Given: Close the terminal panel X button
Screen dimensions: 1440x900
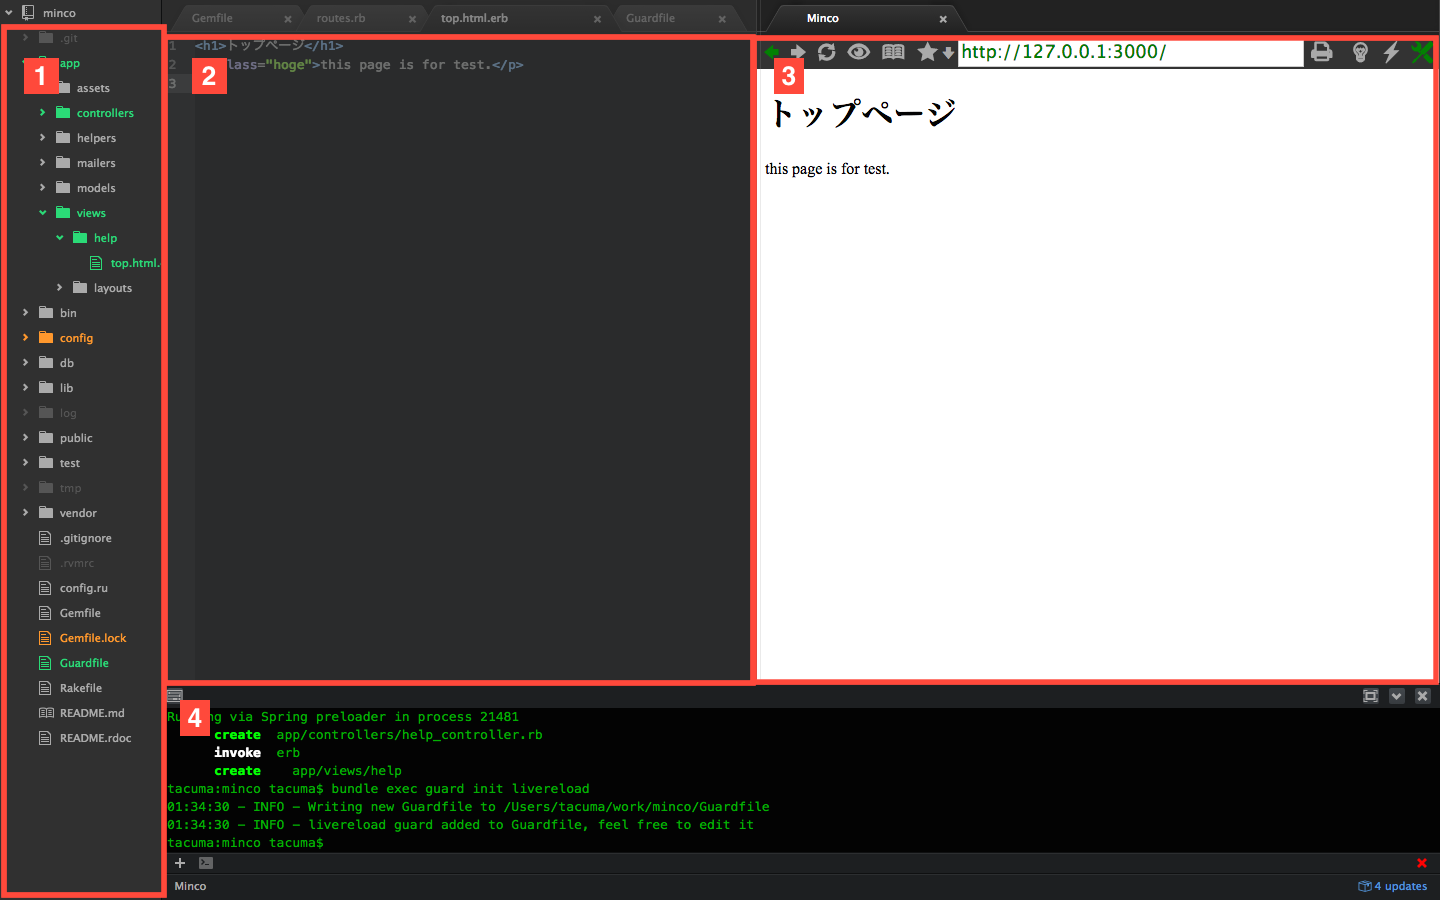Looking at the screenshot, I should coord(1423,696).
